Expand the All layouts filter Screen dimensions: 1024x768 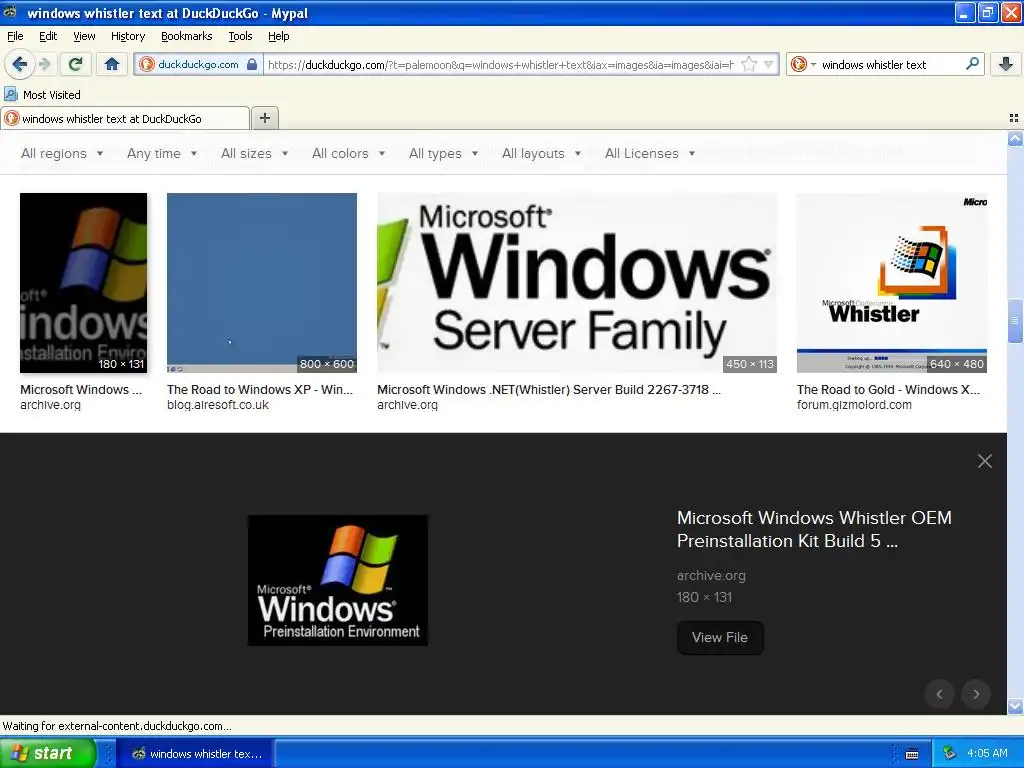541,153
